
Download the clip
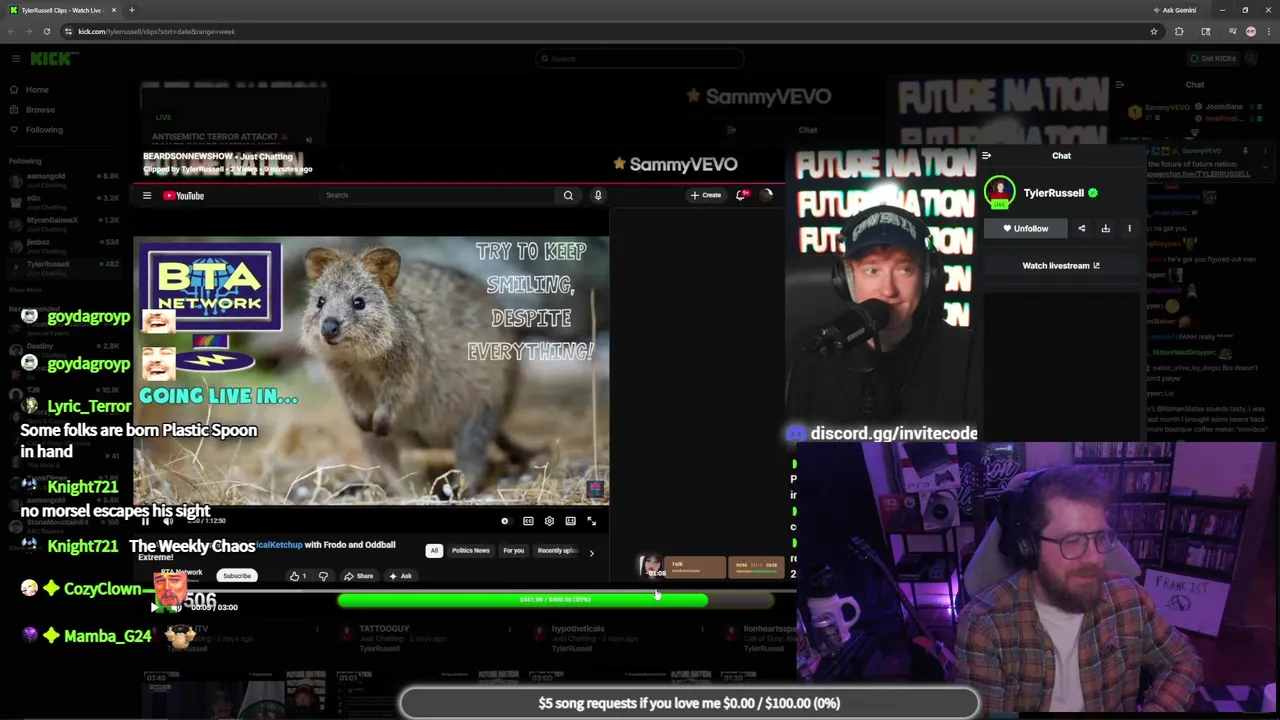pyautogui.click(x=1105, y=229)
